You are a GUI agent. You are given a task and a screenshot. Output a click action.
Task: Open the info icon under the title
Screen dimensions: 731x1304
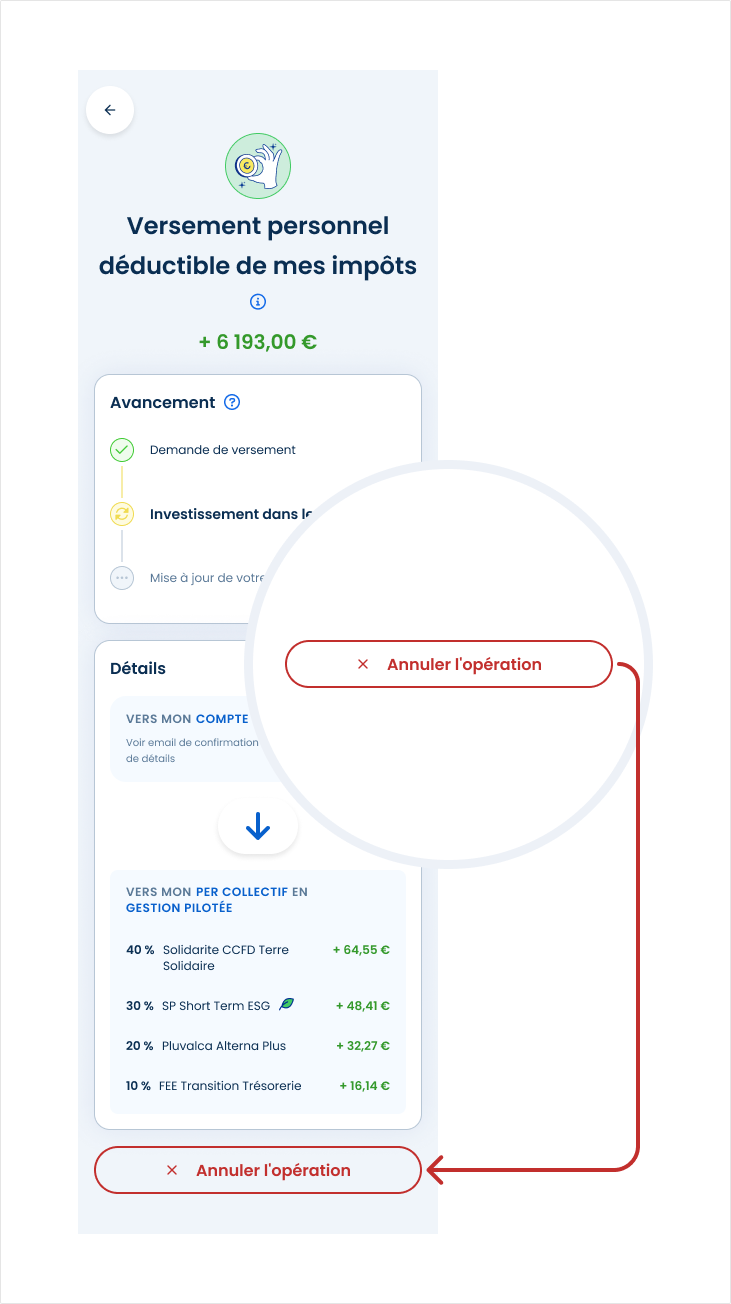coord(258,301)
